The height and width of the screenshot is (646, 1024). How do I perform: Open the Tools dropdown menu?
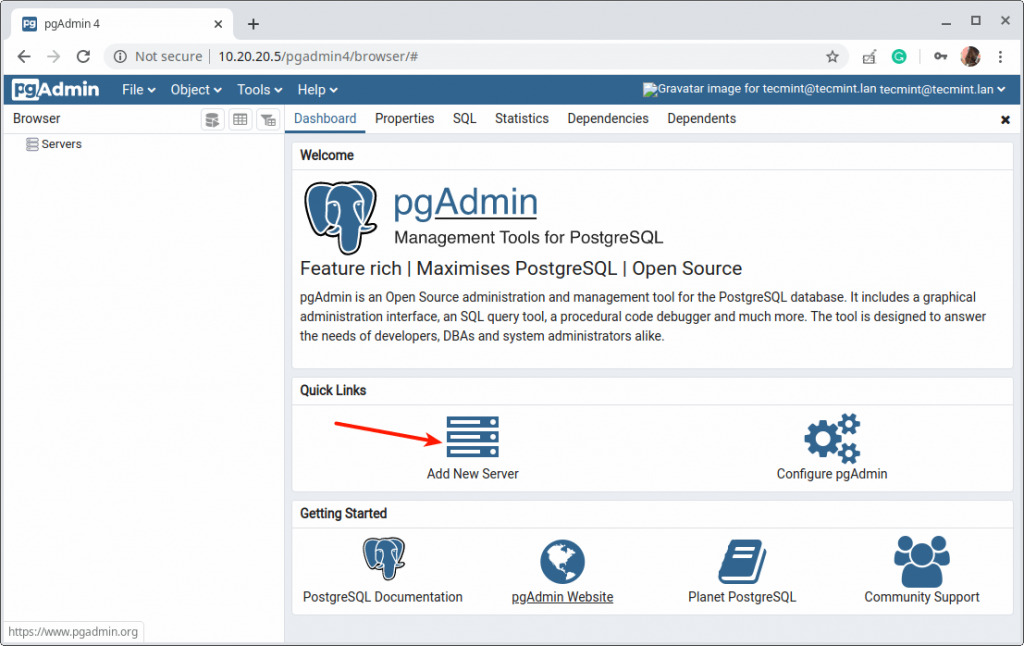point(259,89)
